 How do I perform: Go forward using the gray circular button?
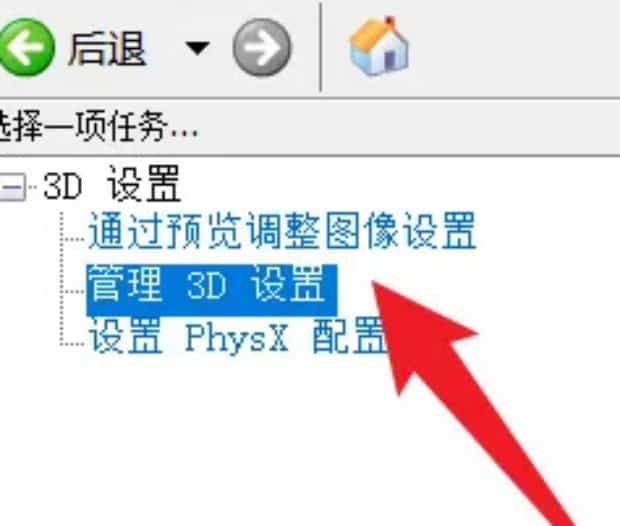[x=262, y=47]
